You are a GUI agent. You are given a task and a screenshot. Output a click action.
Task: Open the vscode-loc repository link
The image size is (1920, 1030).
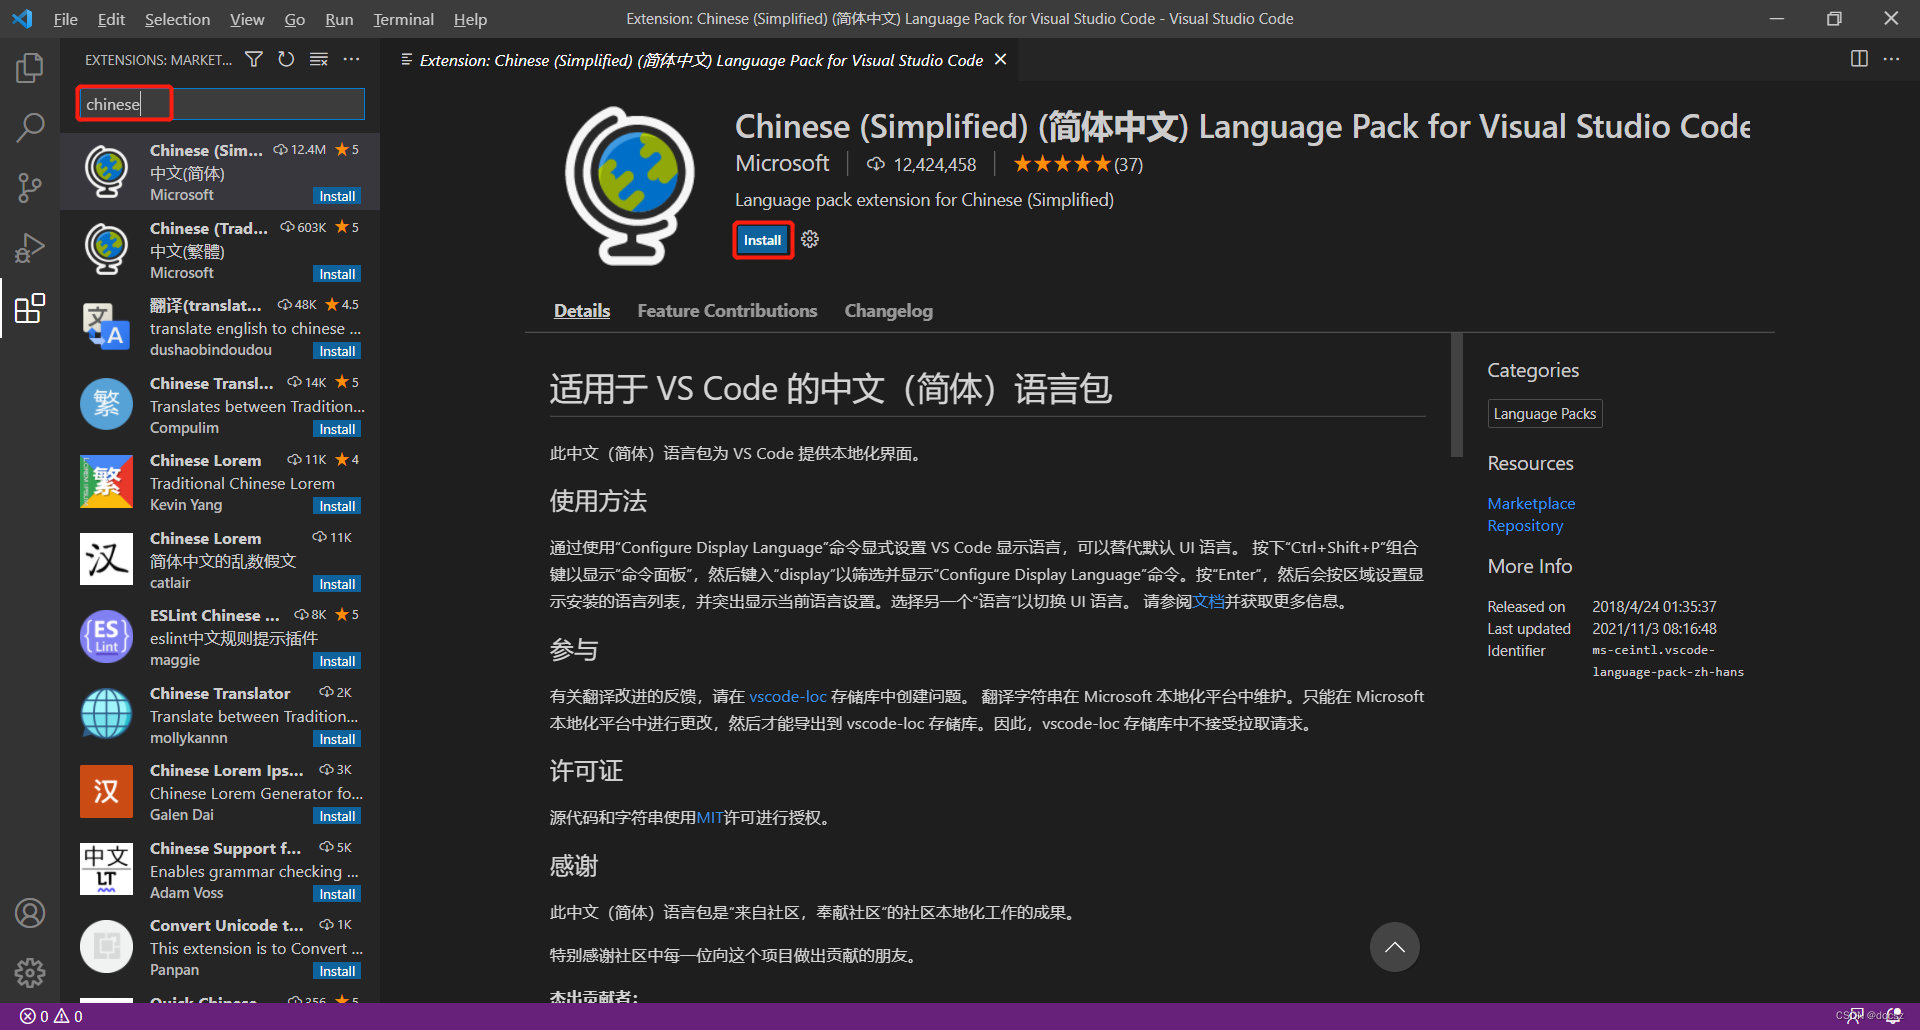(x=788, y=696)
